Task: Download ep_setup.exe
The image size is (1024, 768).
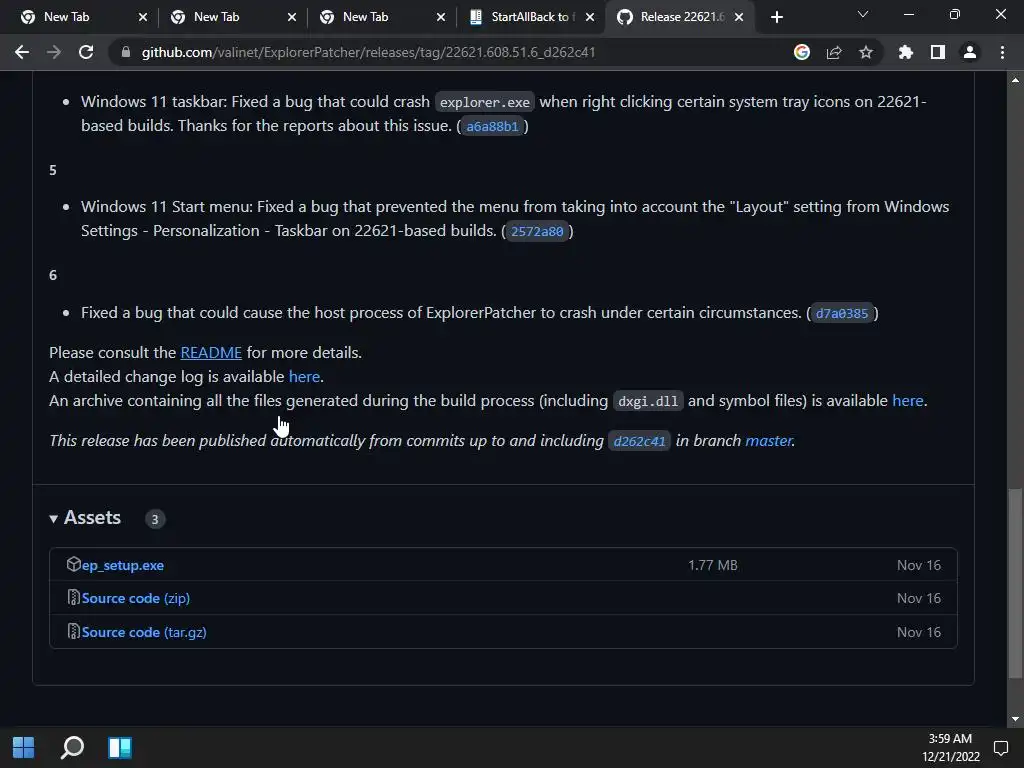Action: tap(123, 566)
